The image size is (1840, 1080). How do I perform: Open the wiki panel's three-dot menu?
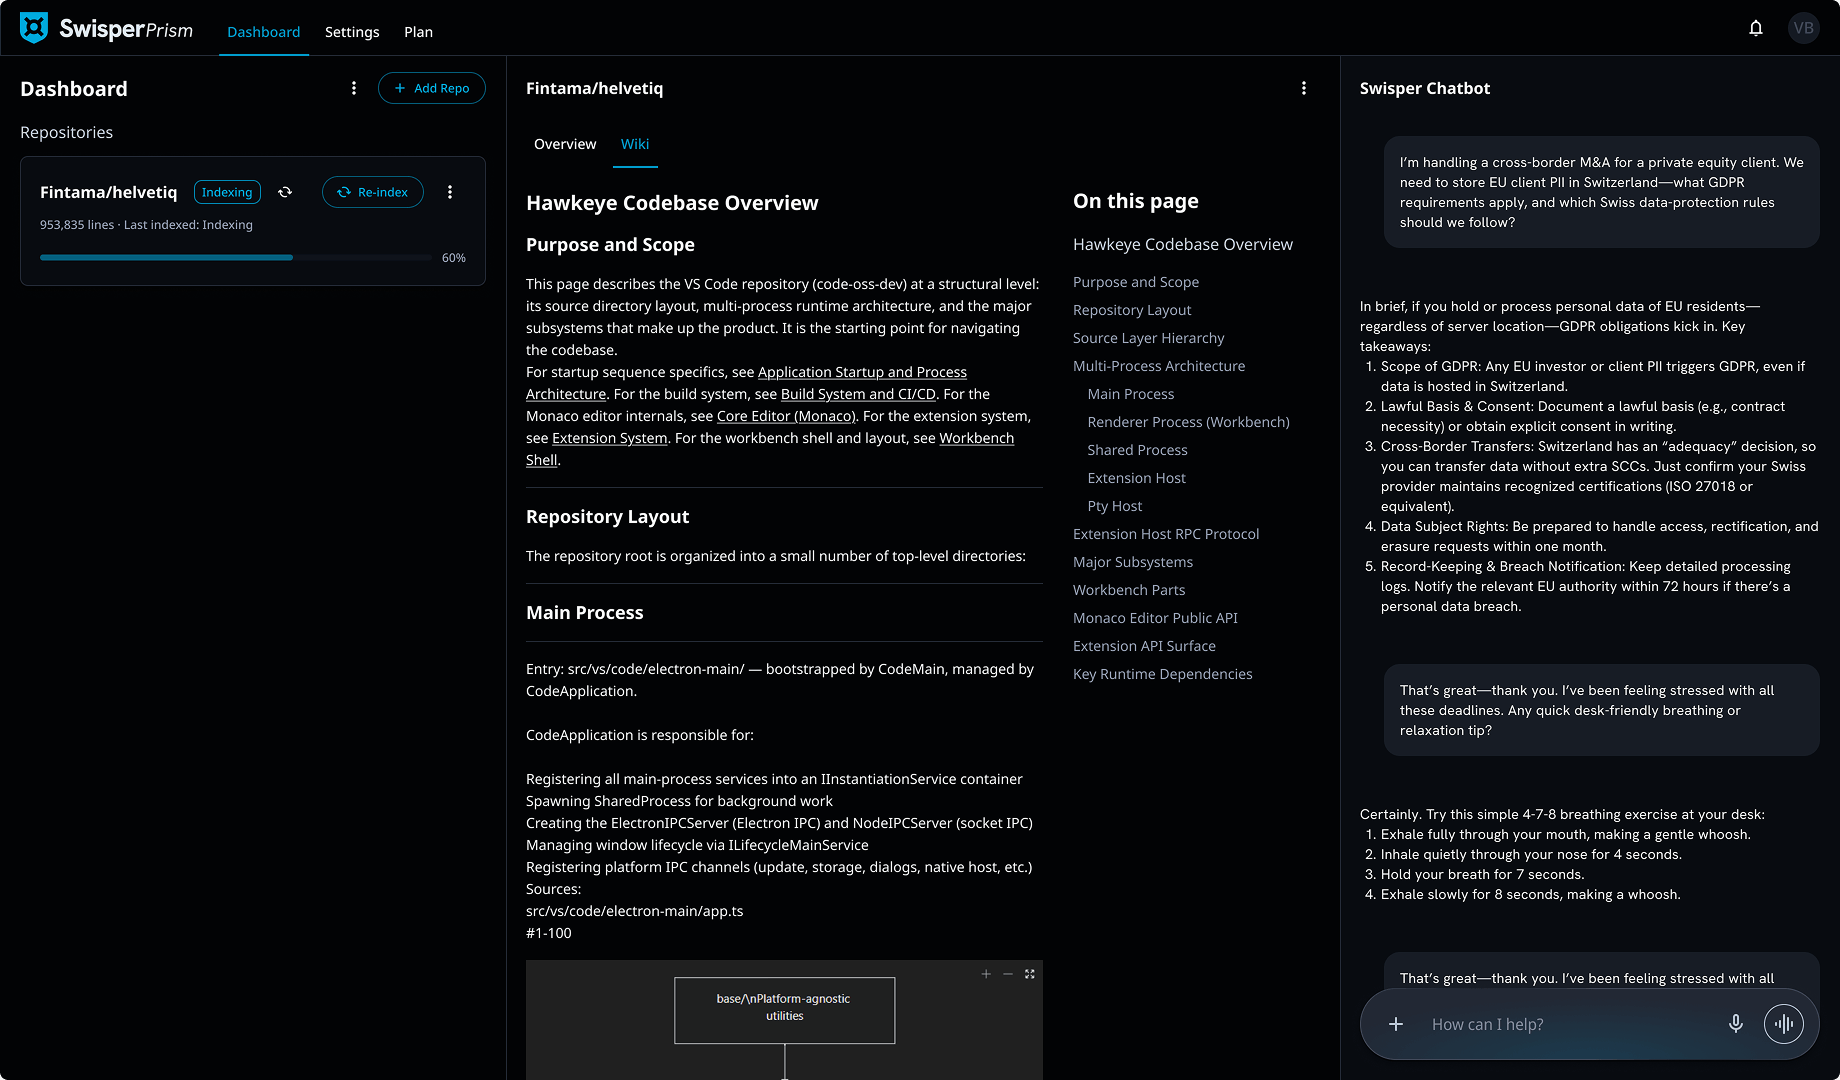[1304, 88]
